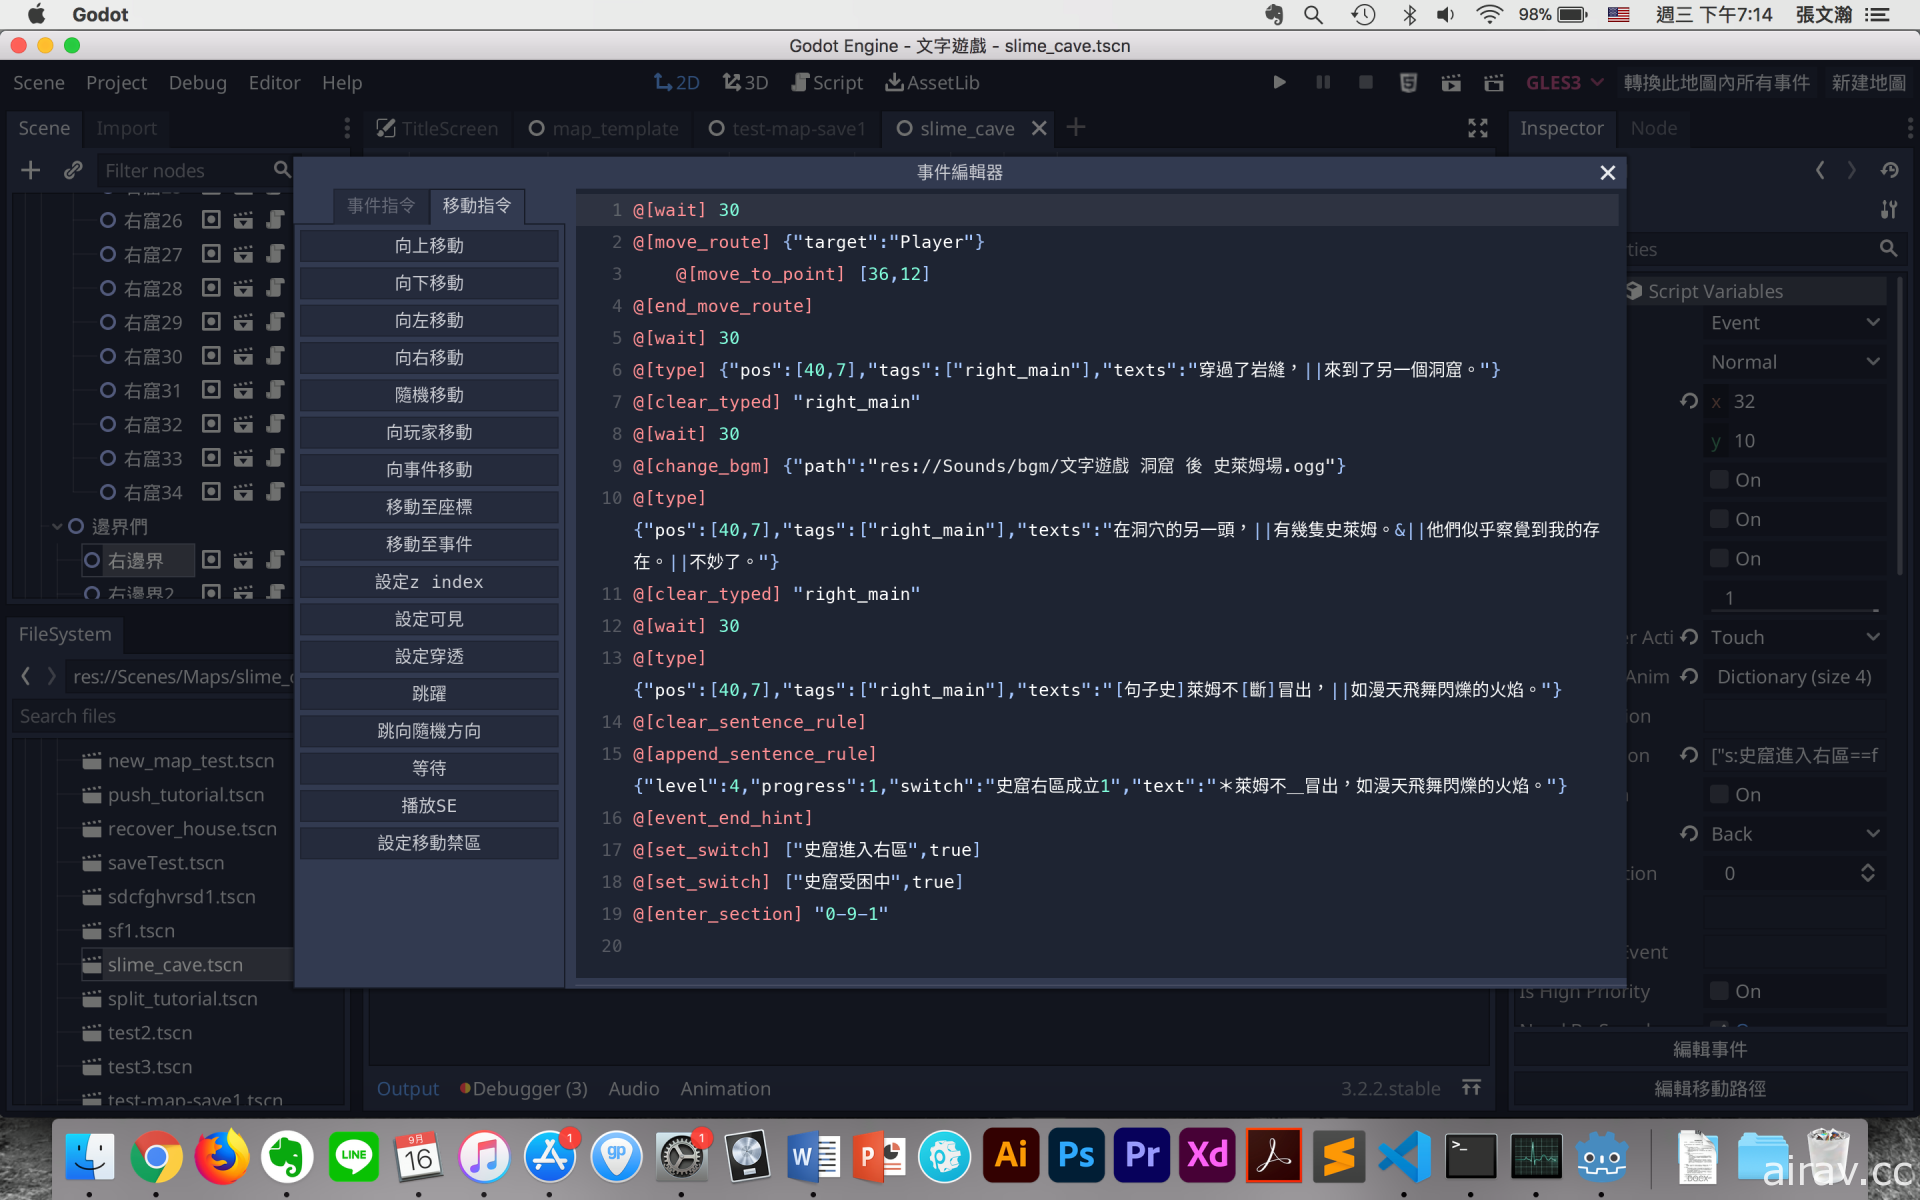Collapse the 邊界們 tree node

(x=57, y=526)
